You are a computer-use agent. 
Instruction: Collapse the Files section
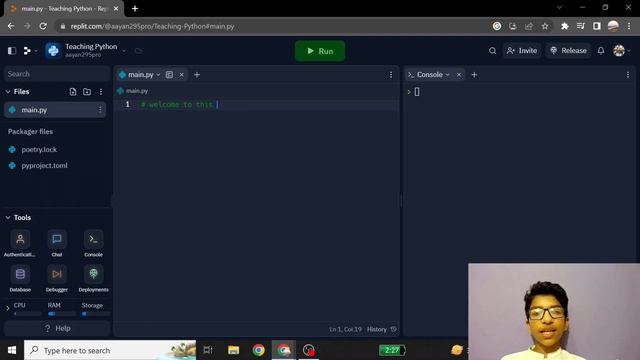pos(8,92)
